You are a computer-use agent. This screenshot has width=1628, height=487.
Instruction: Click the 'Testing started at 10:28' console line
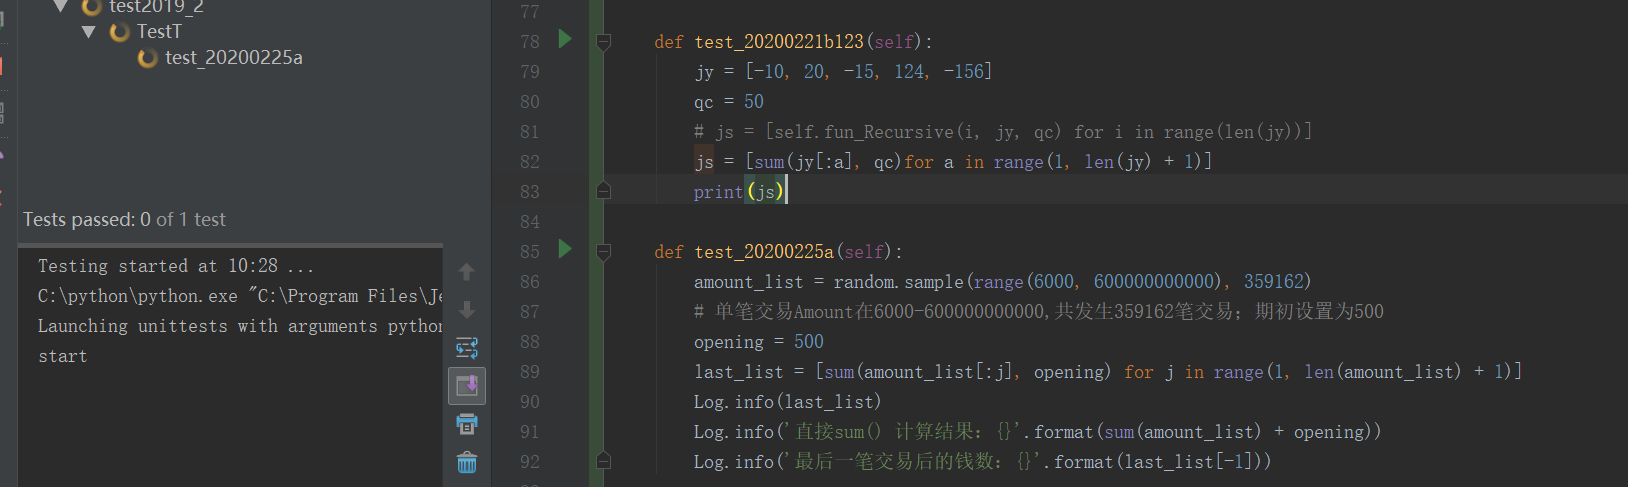[x=176, y=266]
